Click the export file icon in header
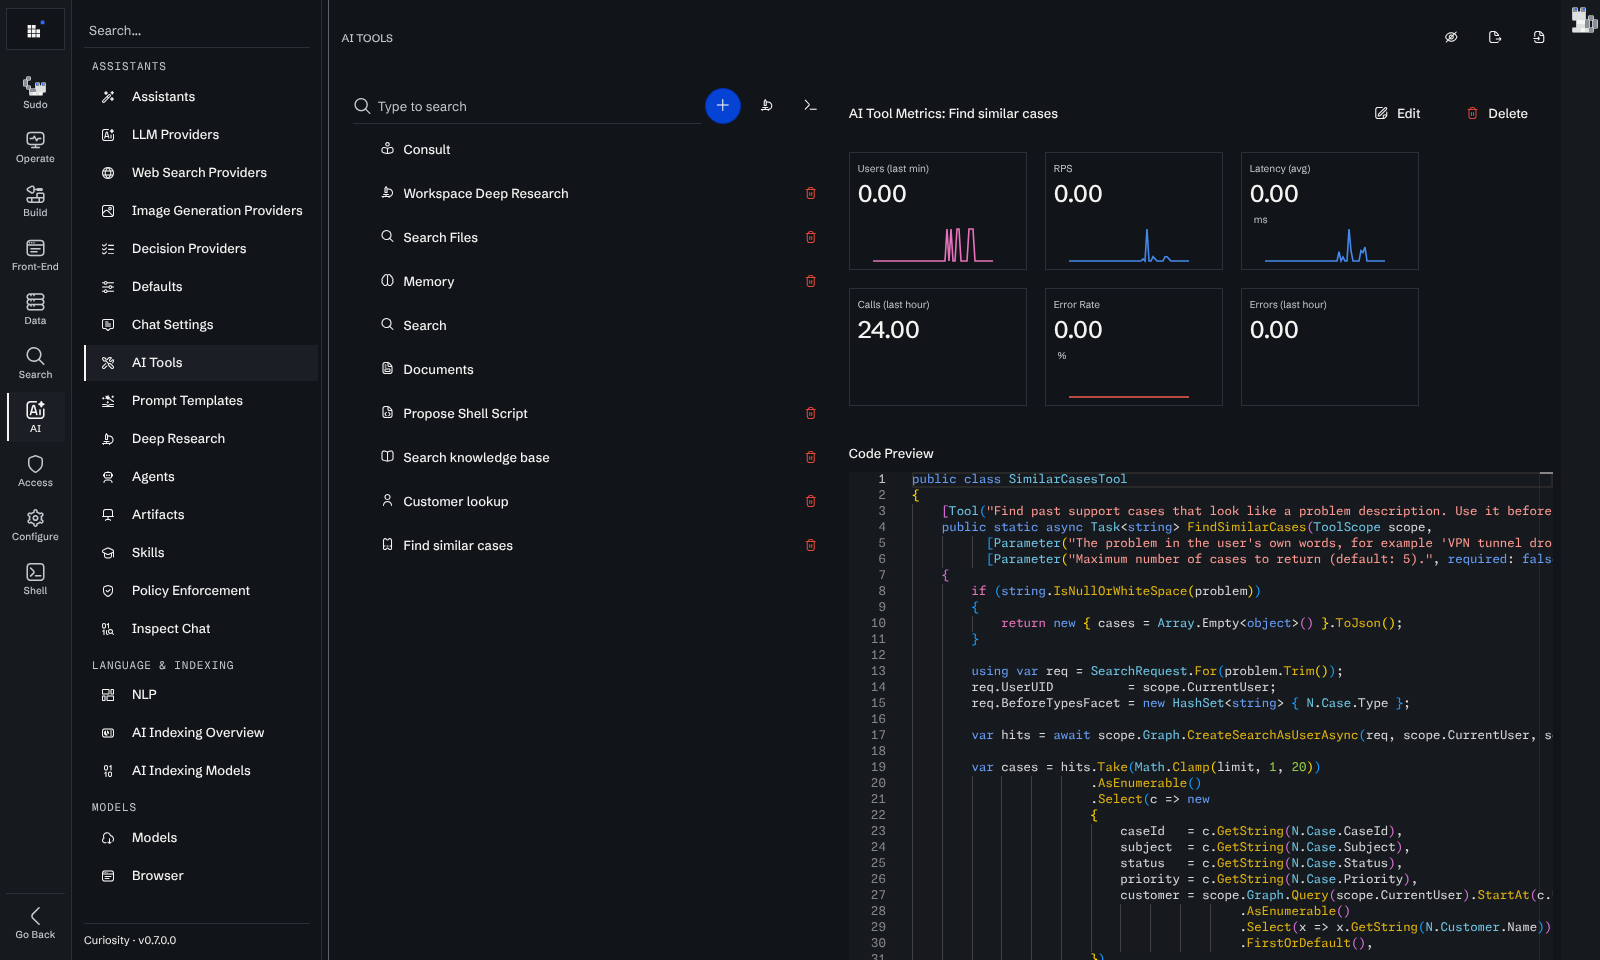Viewport: 1600px width, 960px height. click(x=1495, y=37)
